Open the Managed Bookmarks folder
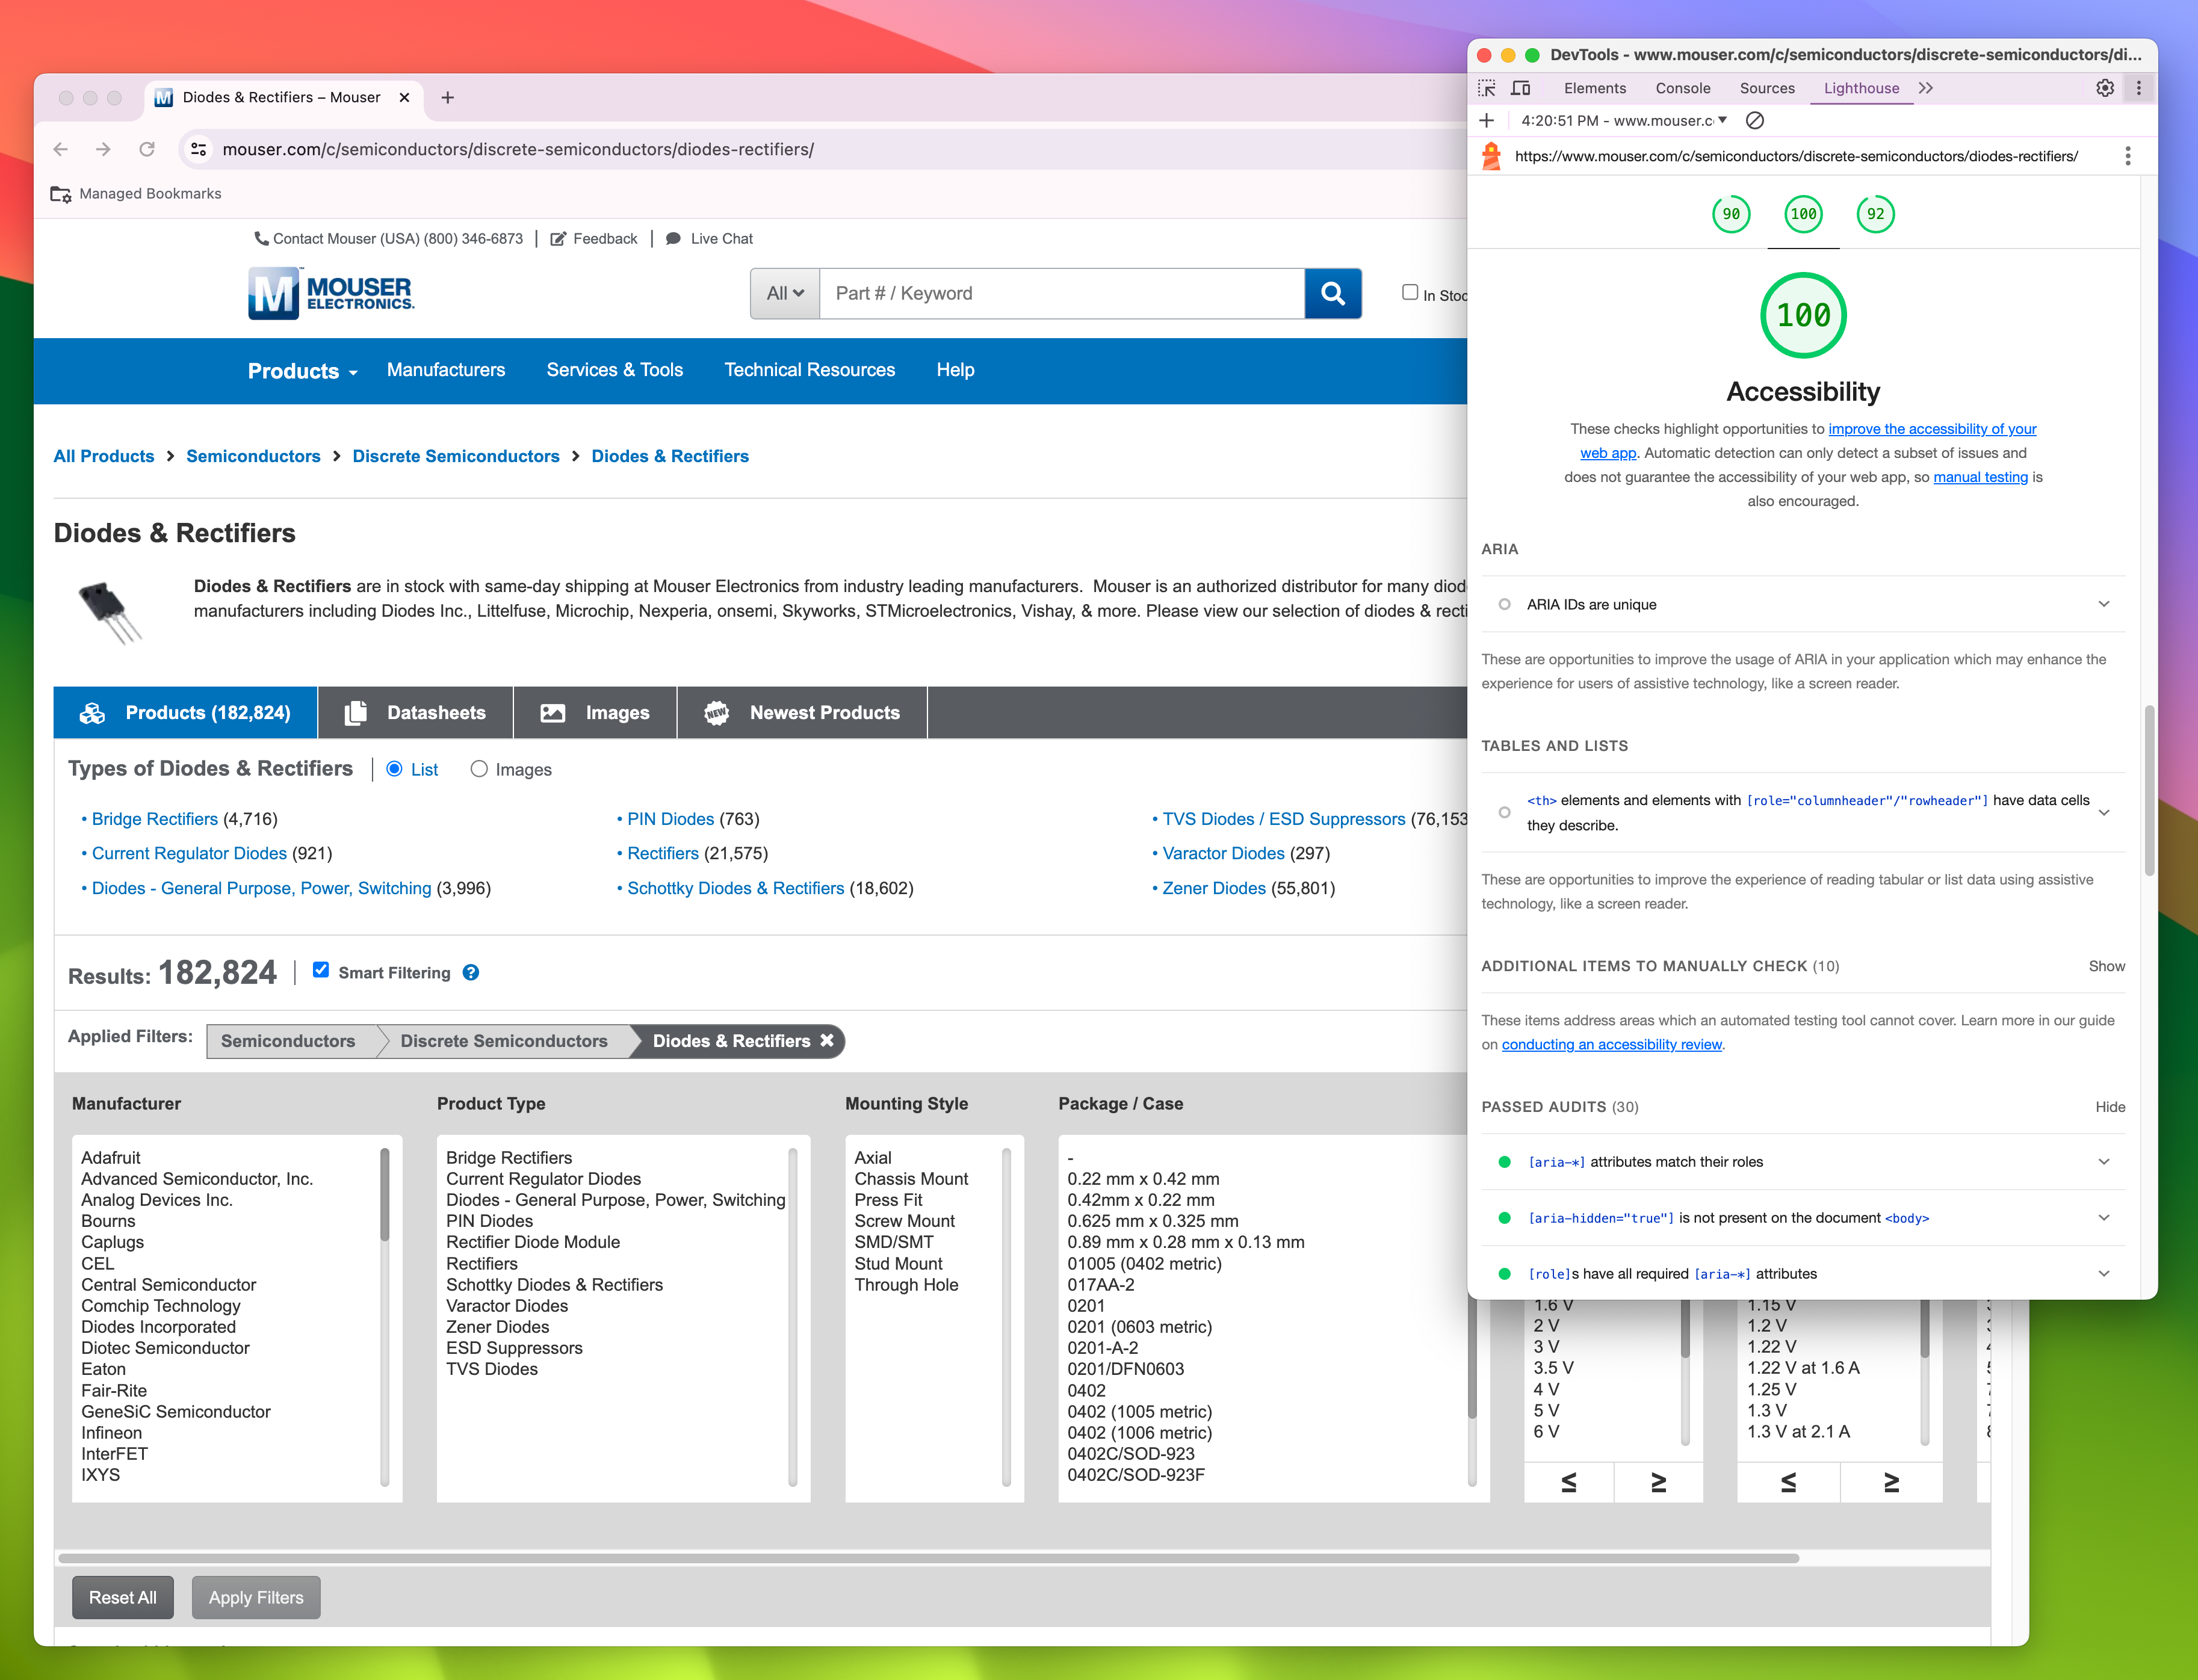Image resolution: width=2198 pixels, height=1680 pixels. [x=136, y=194]
